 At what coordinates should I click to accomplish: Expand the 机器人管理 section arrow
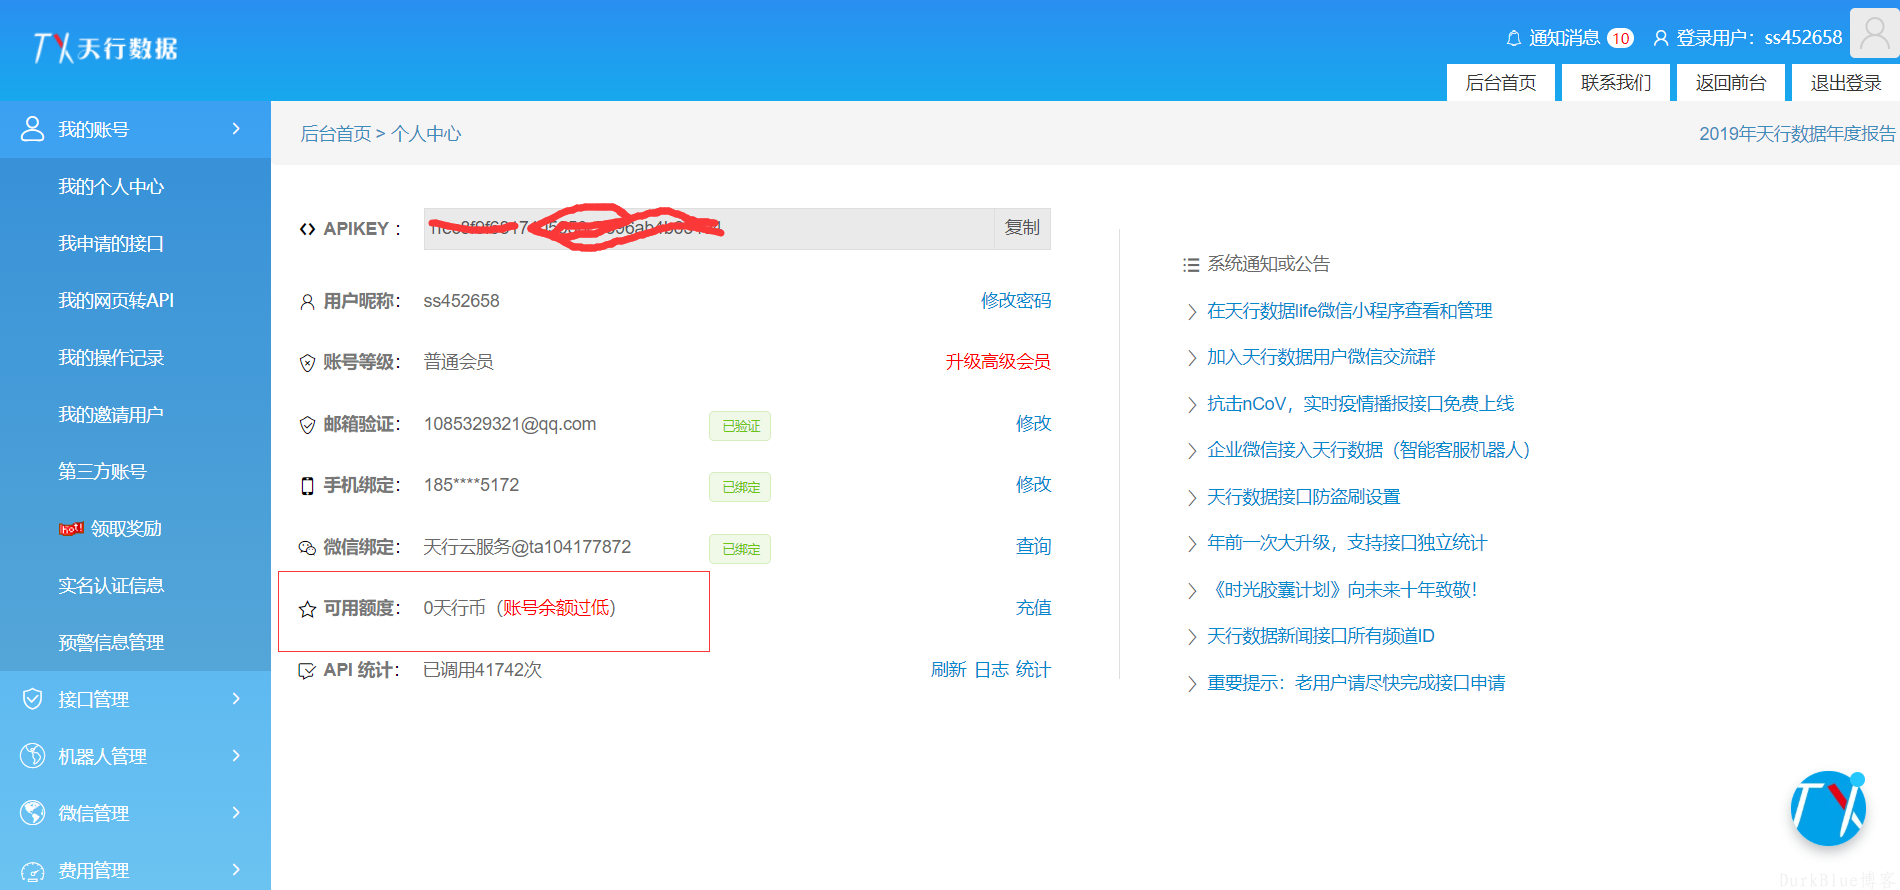click(236, 755)
